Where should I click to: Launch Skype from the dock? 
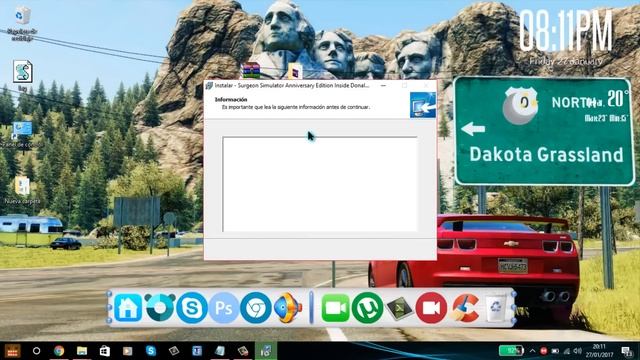point(191,308)
